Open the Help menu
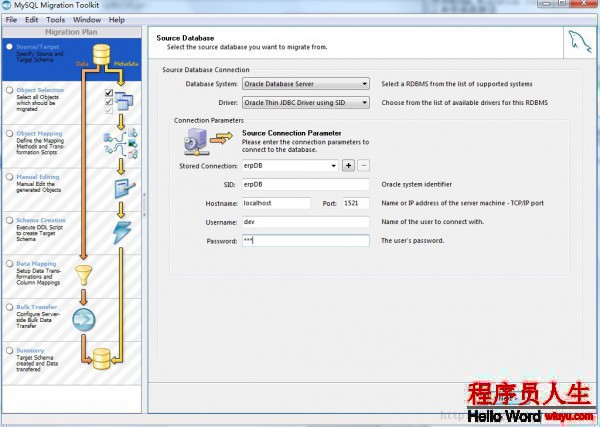Image resolution: width=600 pixels, height=427 pixels. 117,20
